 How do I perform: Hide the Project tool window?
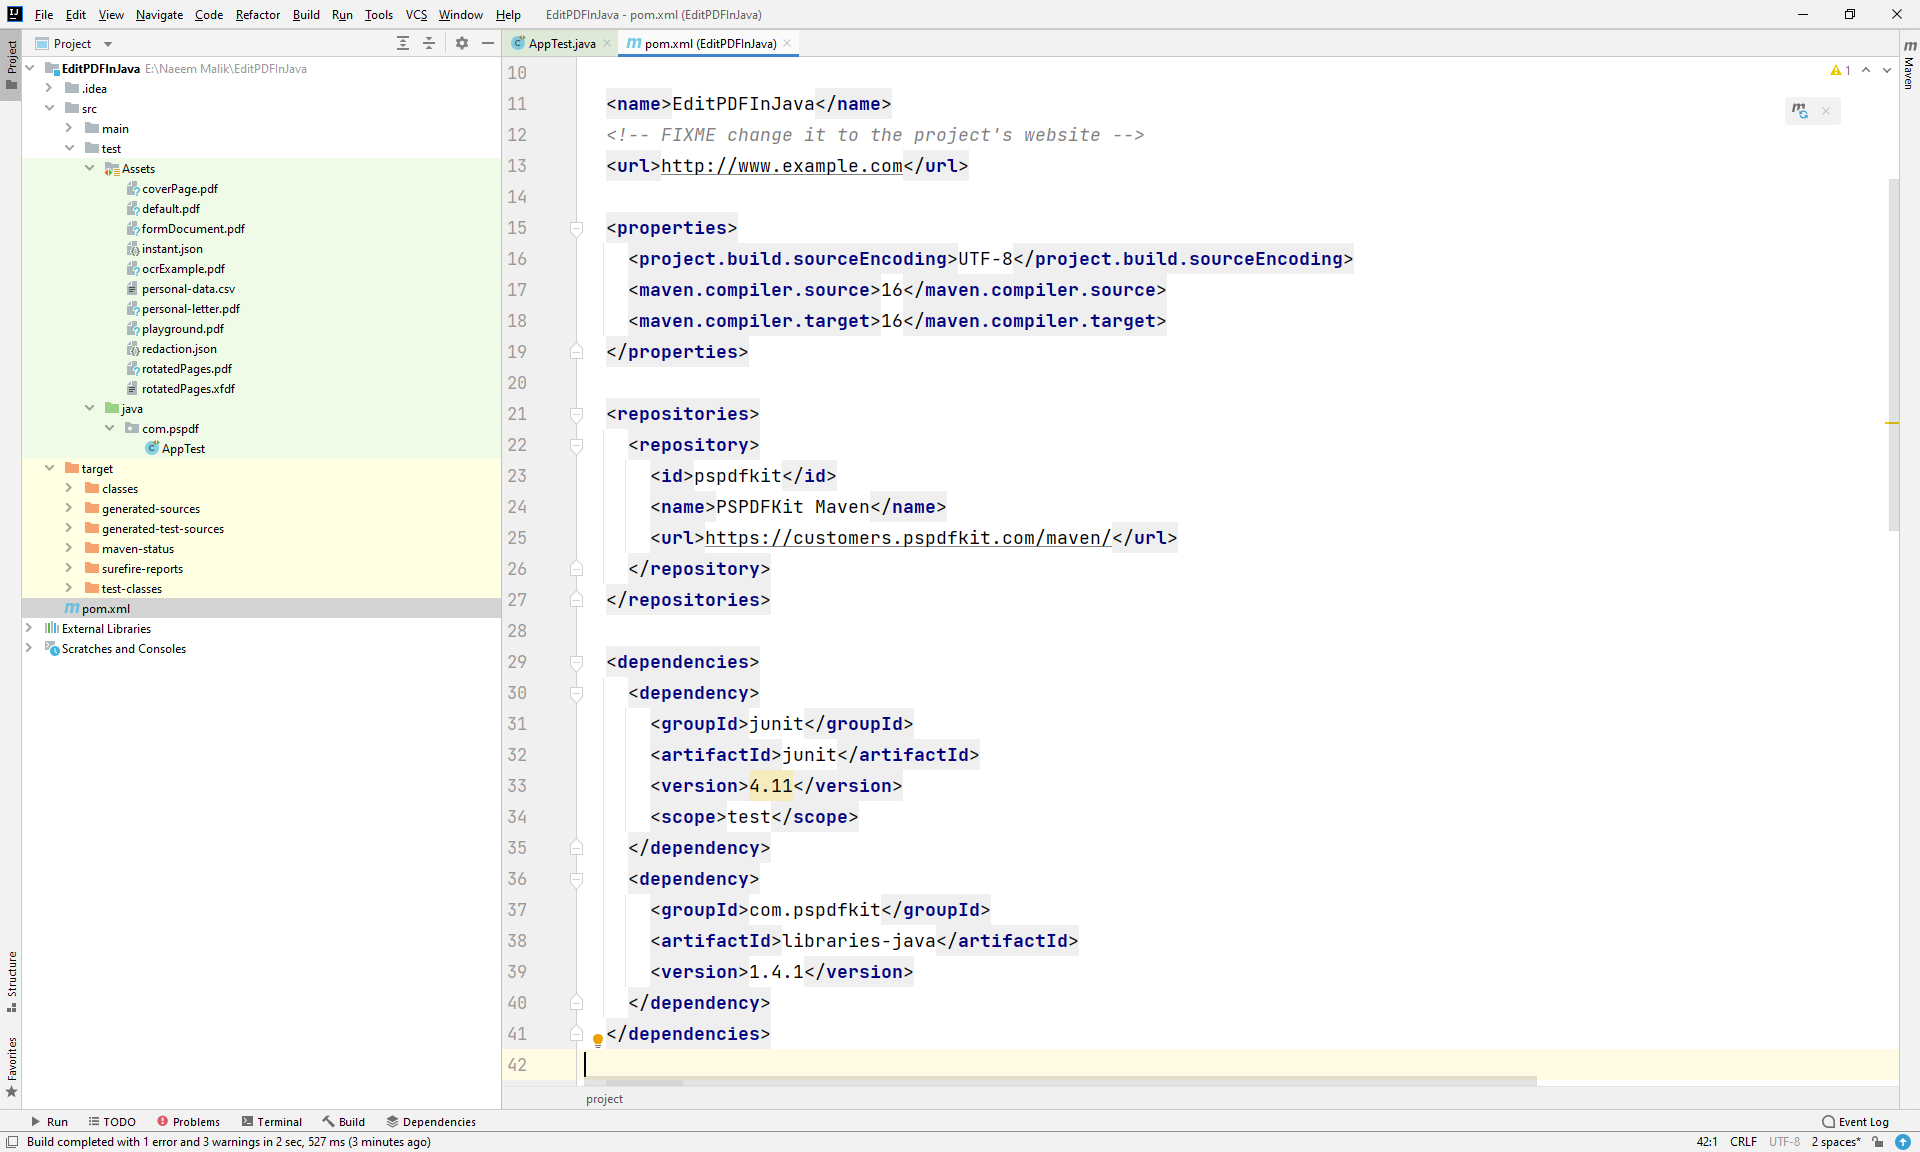[488, 43]
